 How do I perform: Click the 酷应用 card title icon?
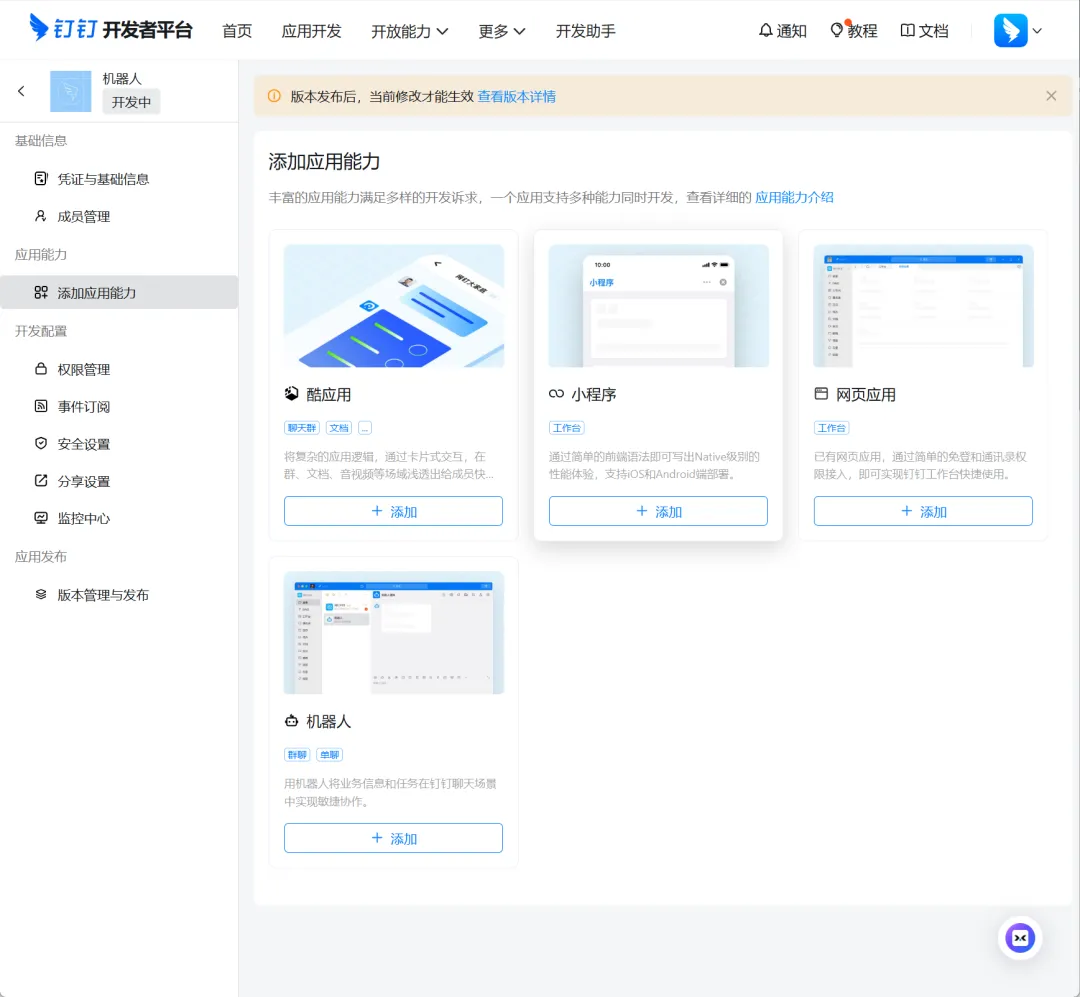coord(292,393)
